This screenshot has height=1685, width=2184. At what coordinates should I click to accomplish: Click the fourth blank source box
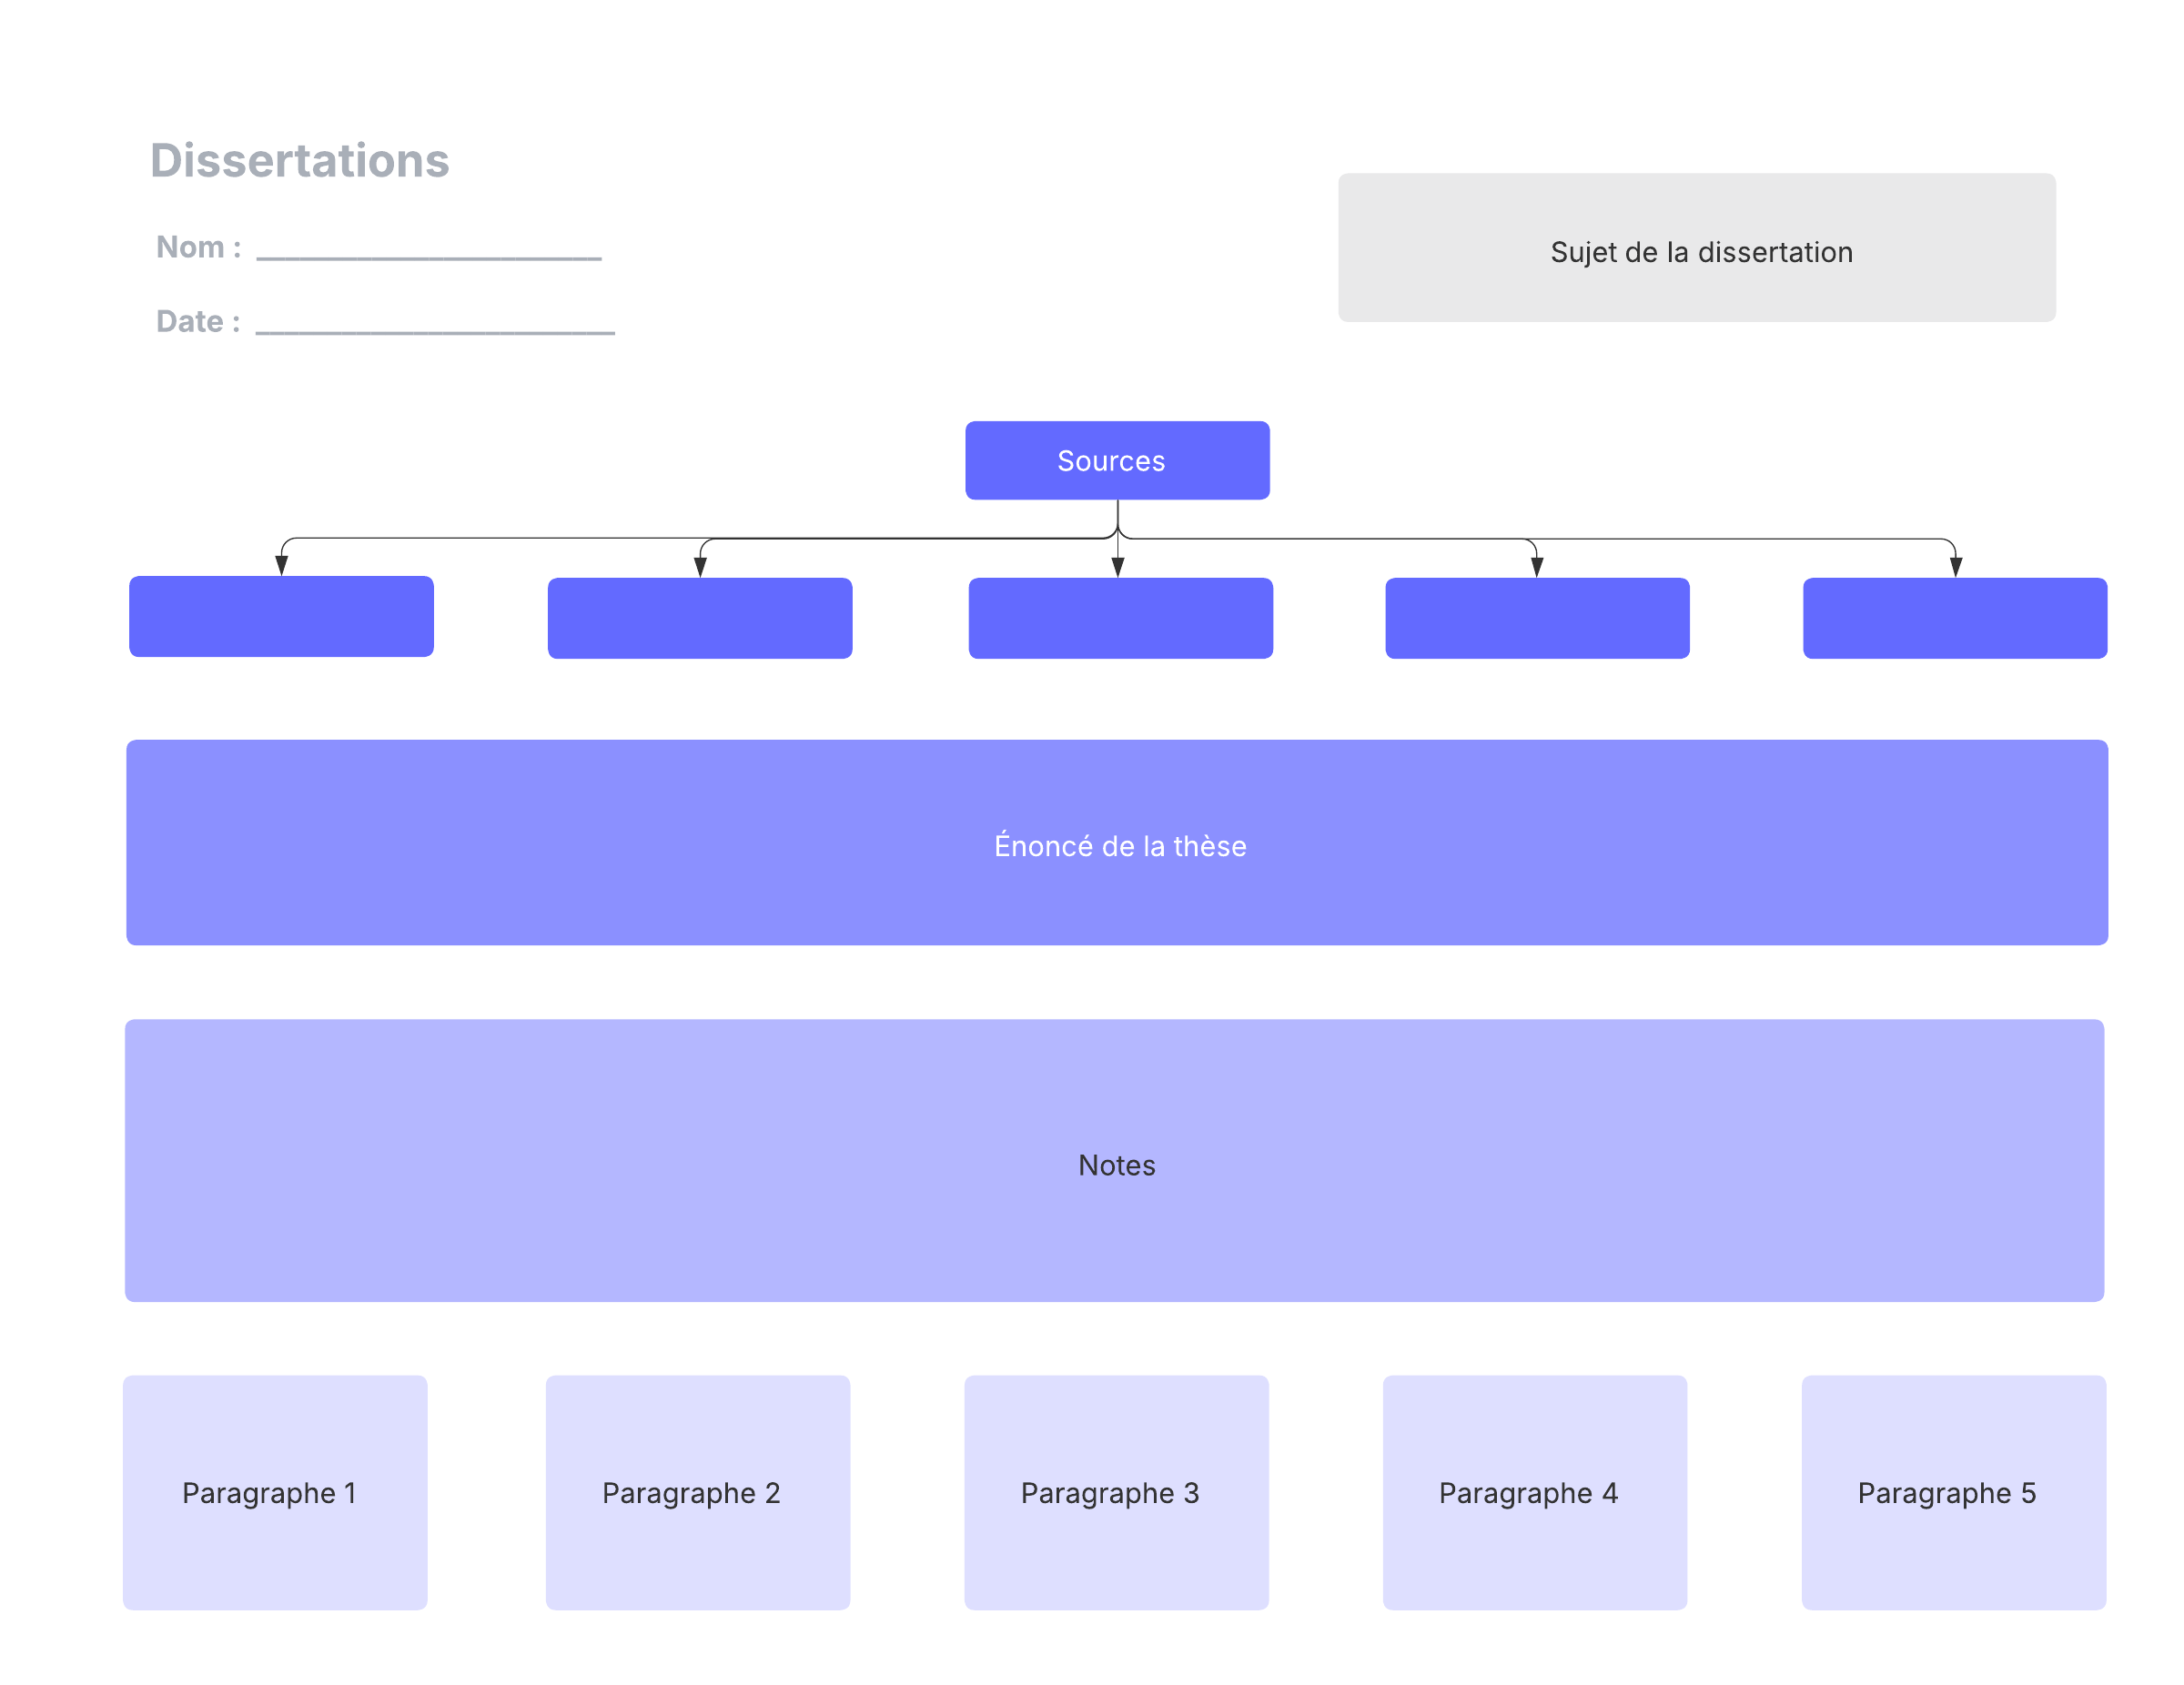coord(1536,618)
